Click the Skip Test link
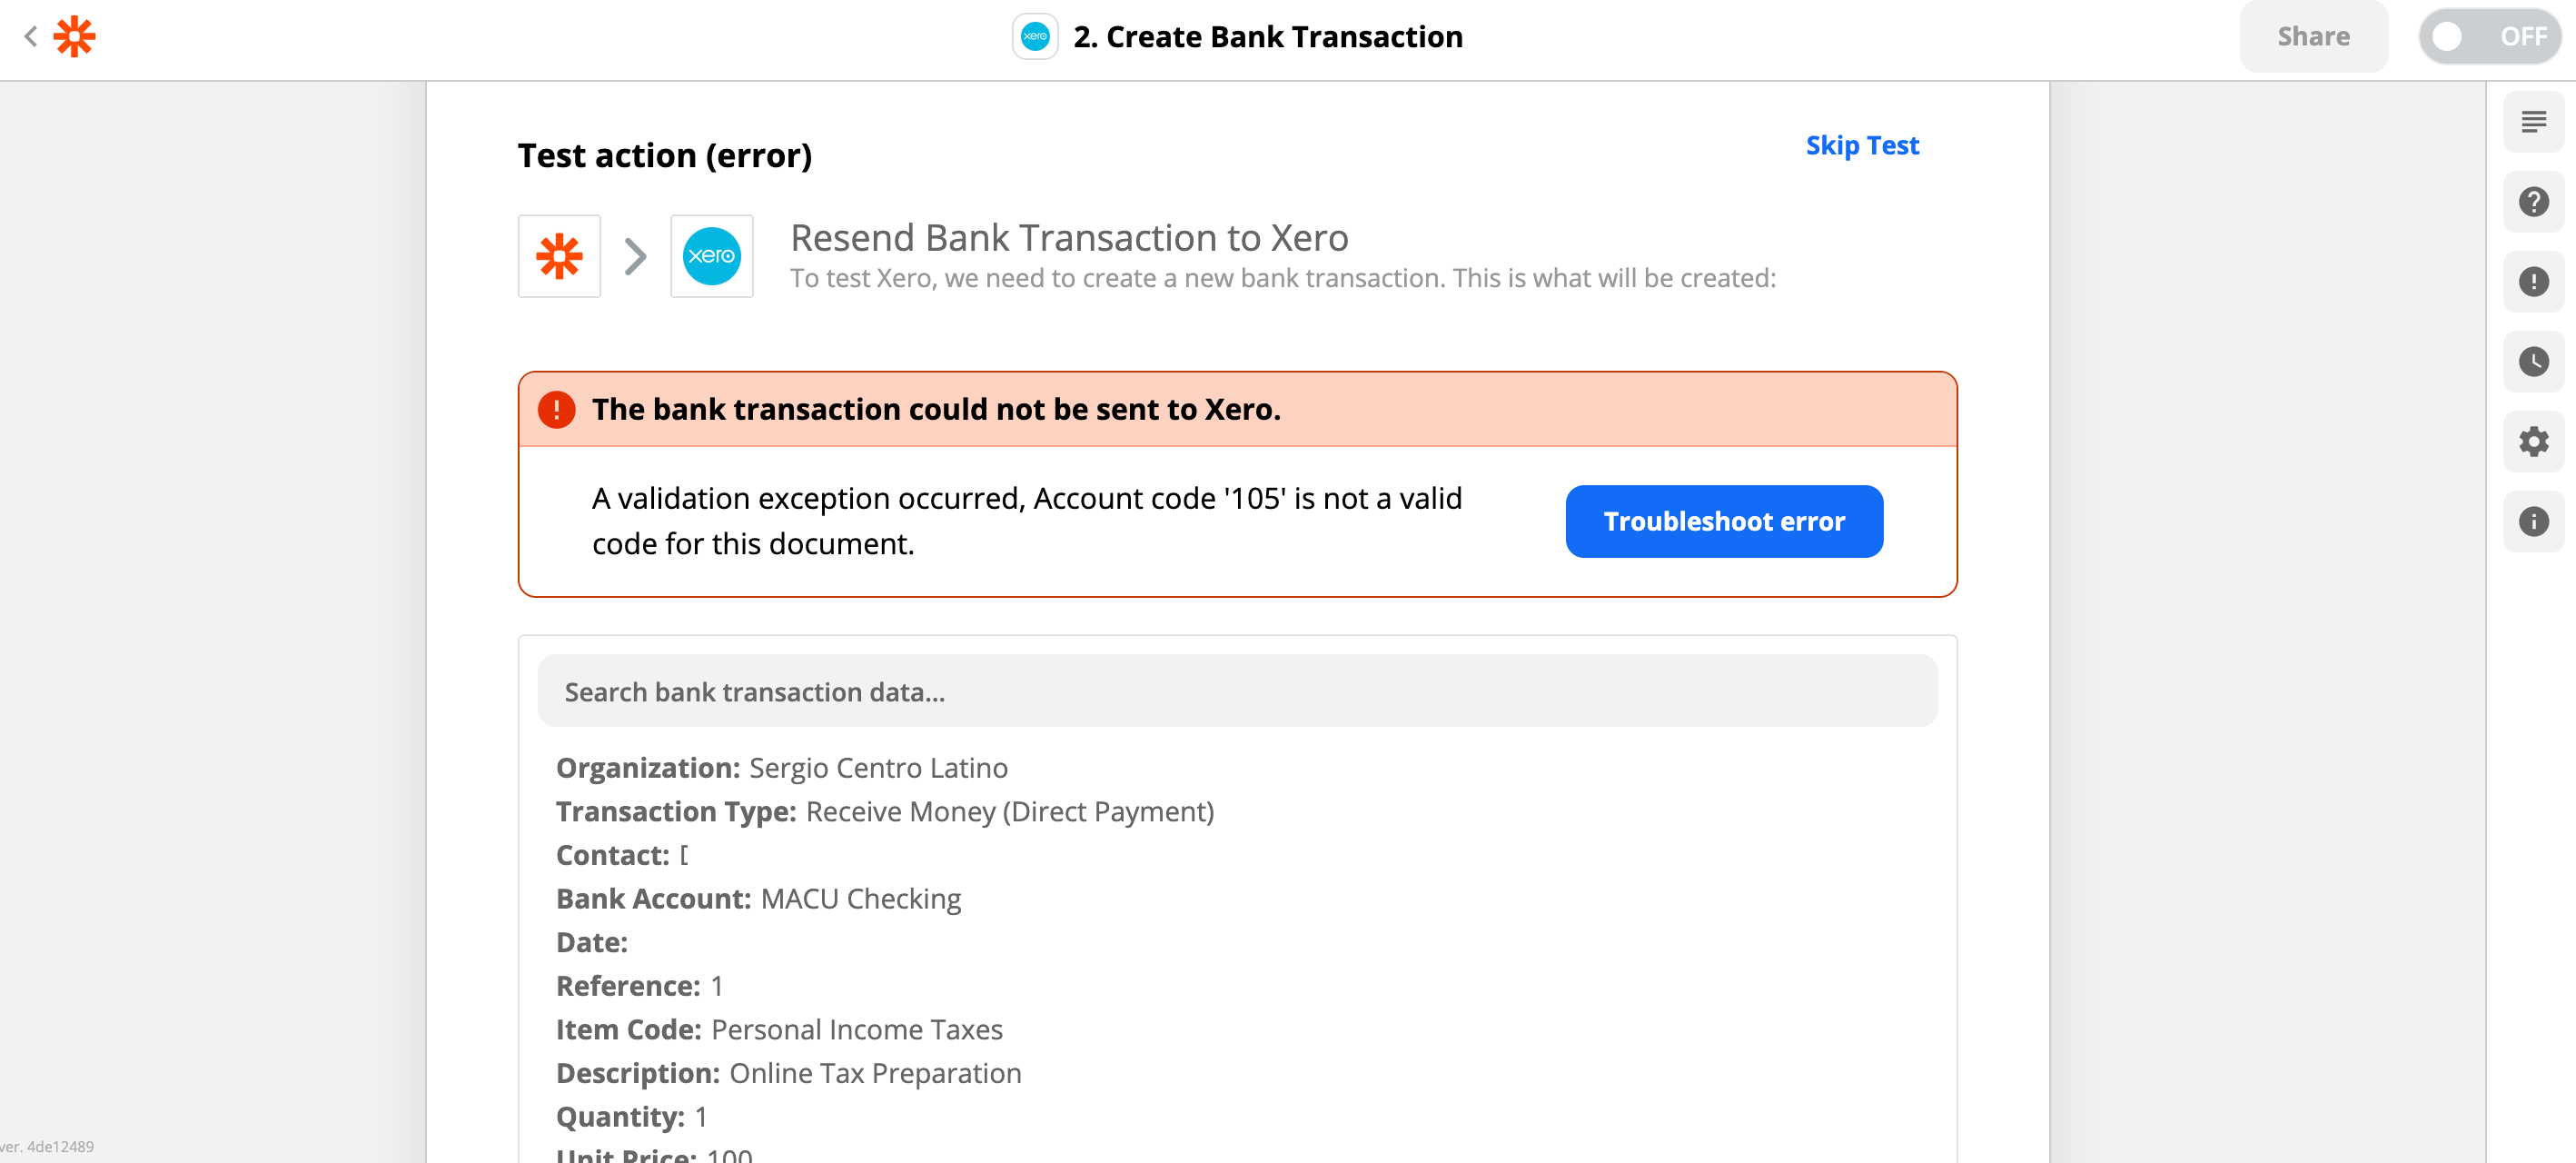 pyautogui.click(x=1862, y=146)
